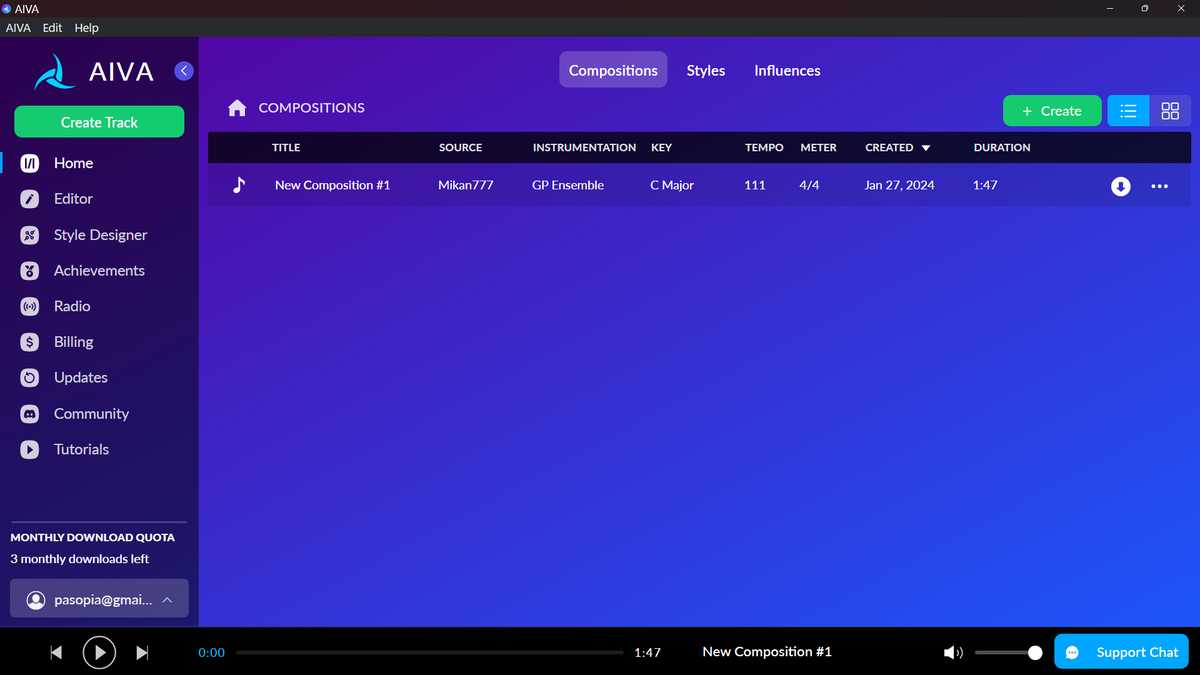Screen dimensions: 1200x675
Task: Click the Updates refresh icon
Action: click(30, 378)
